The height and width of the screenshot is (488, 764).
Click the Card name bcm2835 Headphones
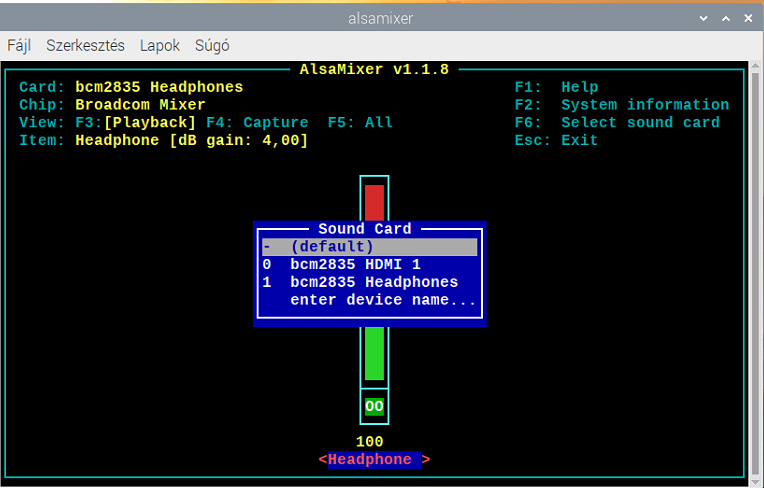click(159, 87)
